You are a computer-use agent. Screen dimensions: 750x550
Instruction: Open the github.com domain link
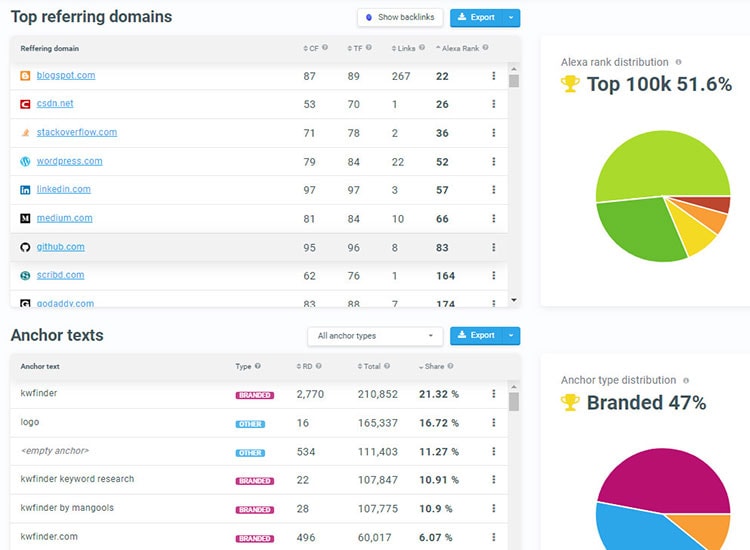coord(61,247)
